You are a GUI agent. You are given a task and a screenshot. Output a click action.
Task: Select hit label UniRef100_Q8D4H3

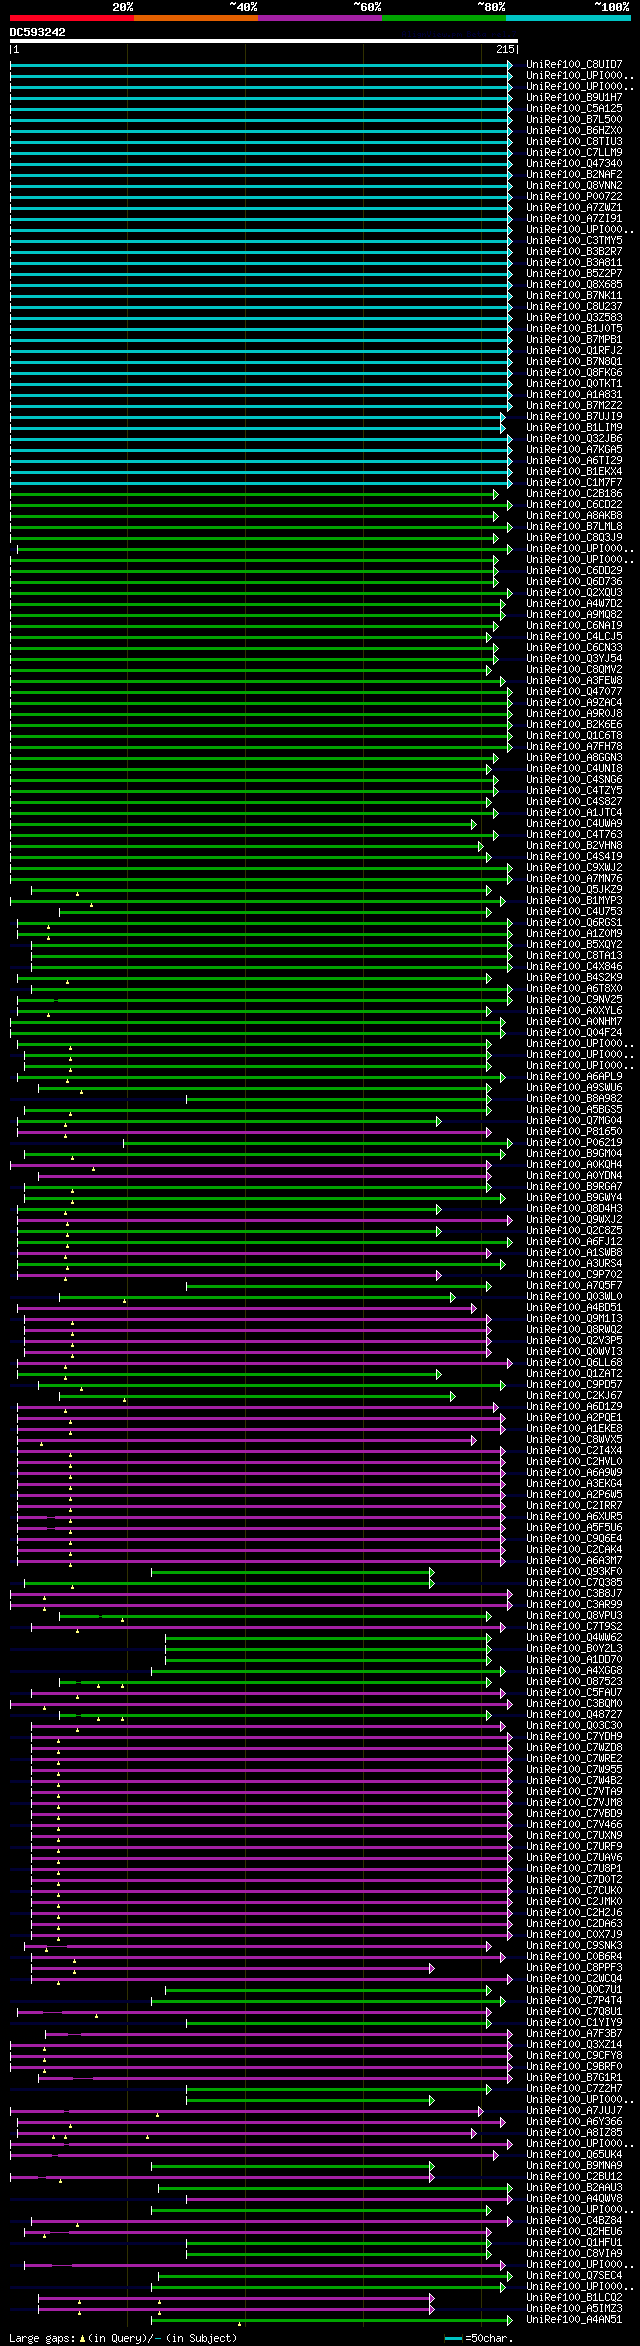click(574, 1209)
